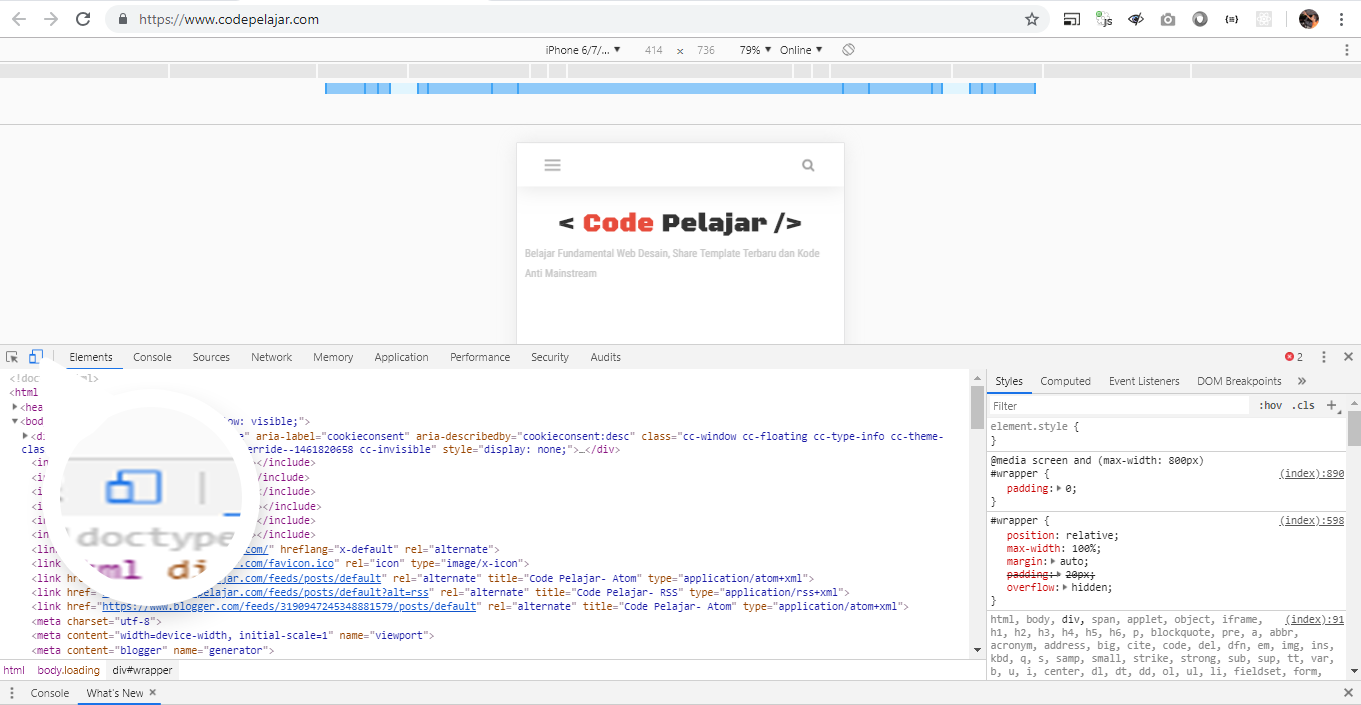Close the DevTools panel
1361x705 pixels.
[x=1348, y=357]
